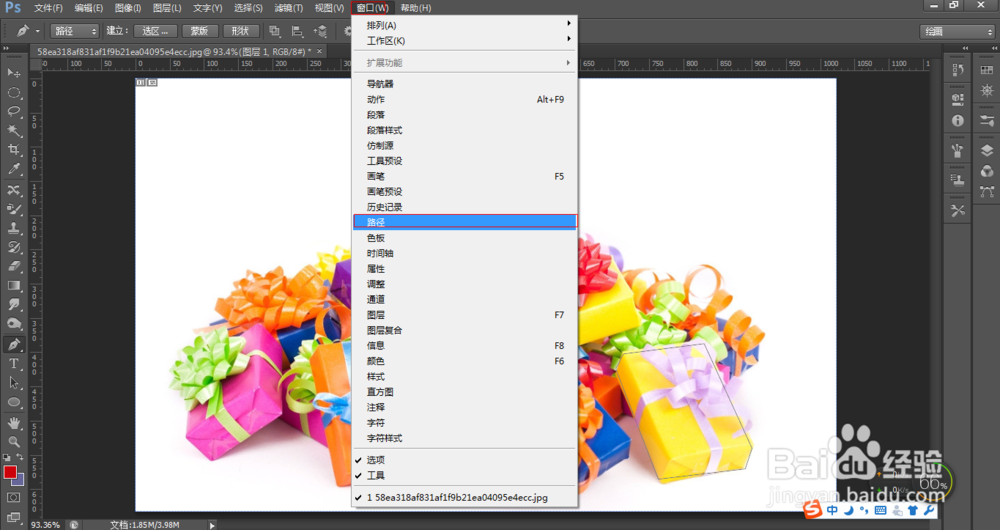Open the Channels panel icon

987,171
